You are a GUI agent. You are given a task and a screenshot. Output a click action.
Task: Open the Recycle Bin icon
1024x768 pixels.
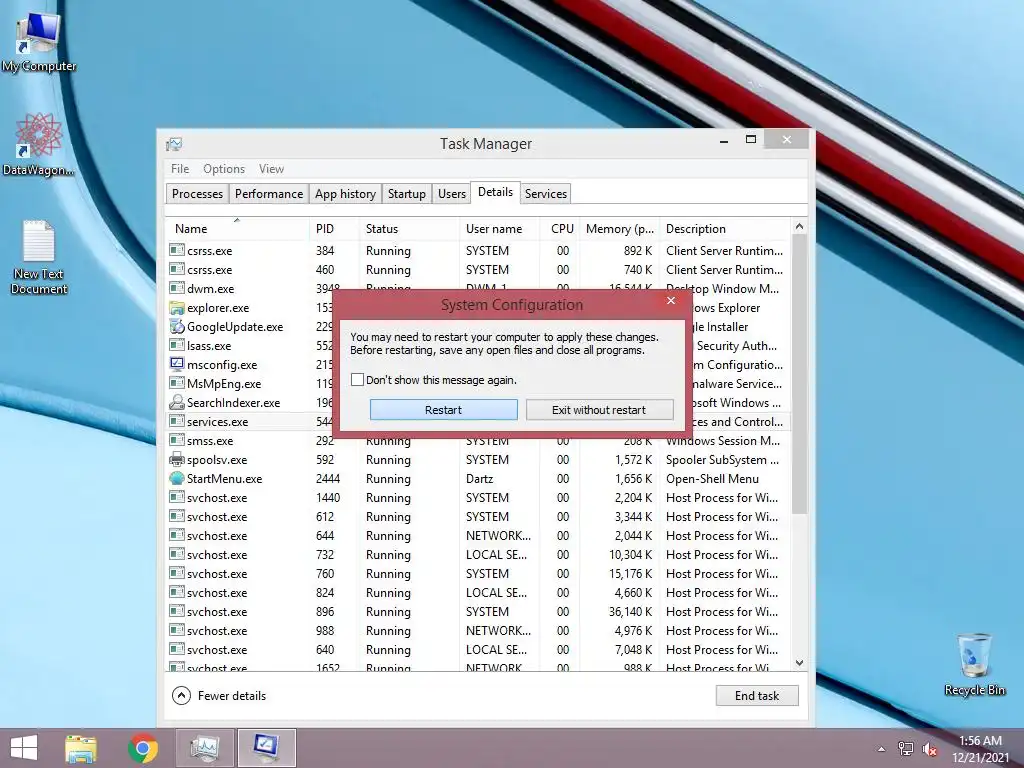[974, 664]
